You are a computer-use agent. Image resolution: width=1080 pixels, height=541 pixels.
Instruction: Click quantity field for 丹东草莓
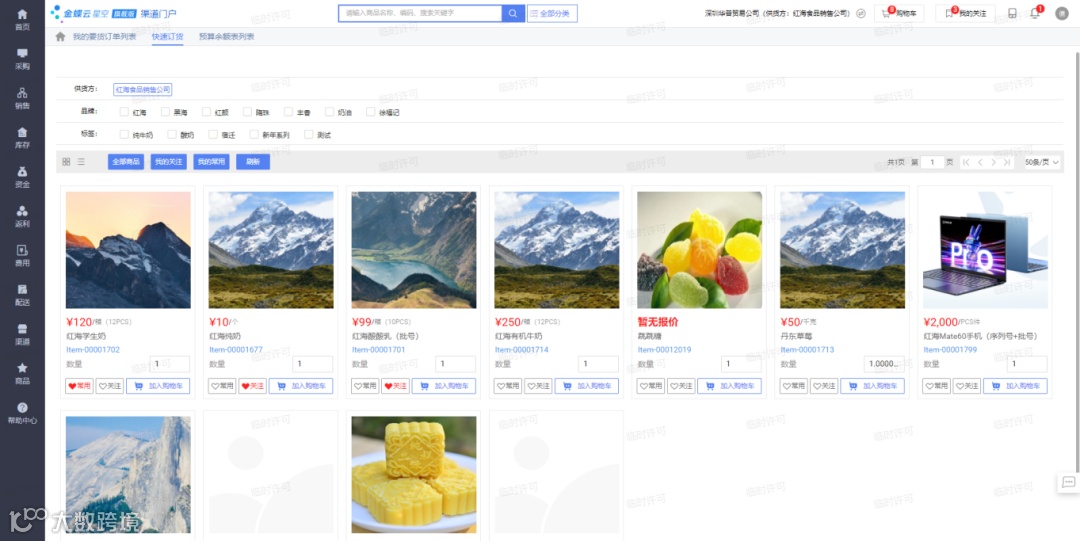pos(884,364)
